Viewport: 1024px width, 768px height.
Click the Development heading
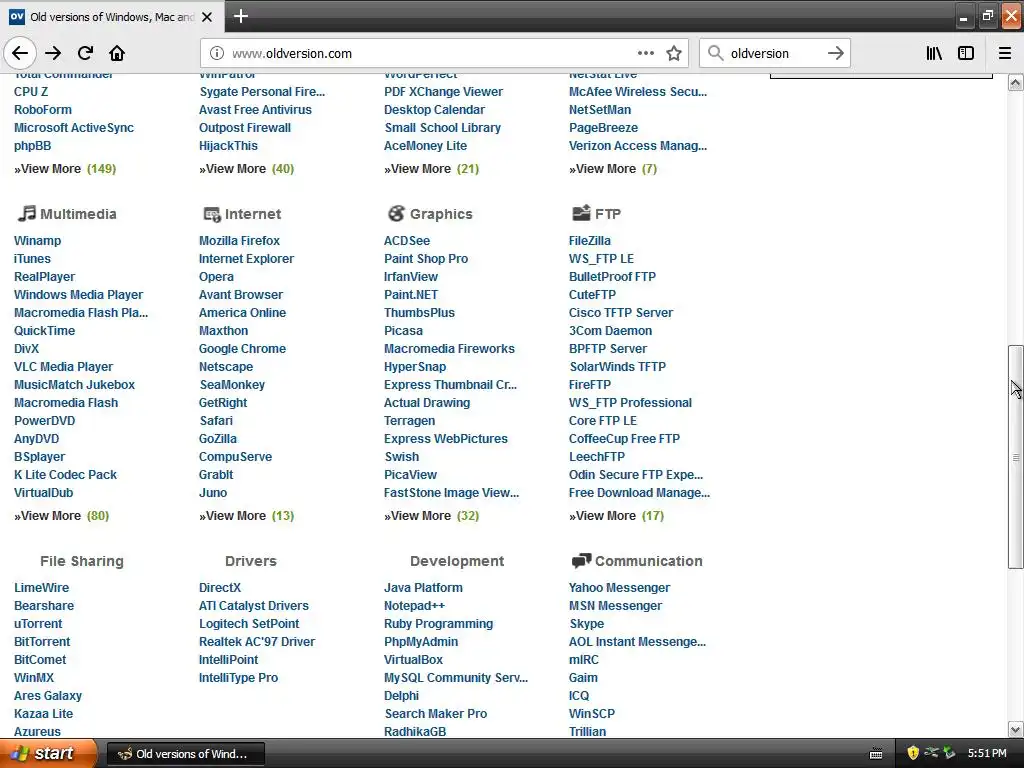pos(457,561)
